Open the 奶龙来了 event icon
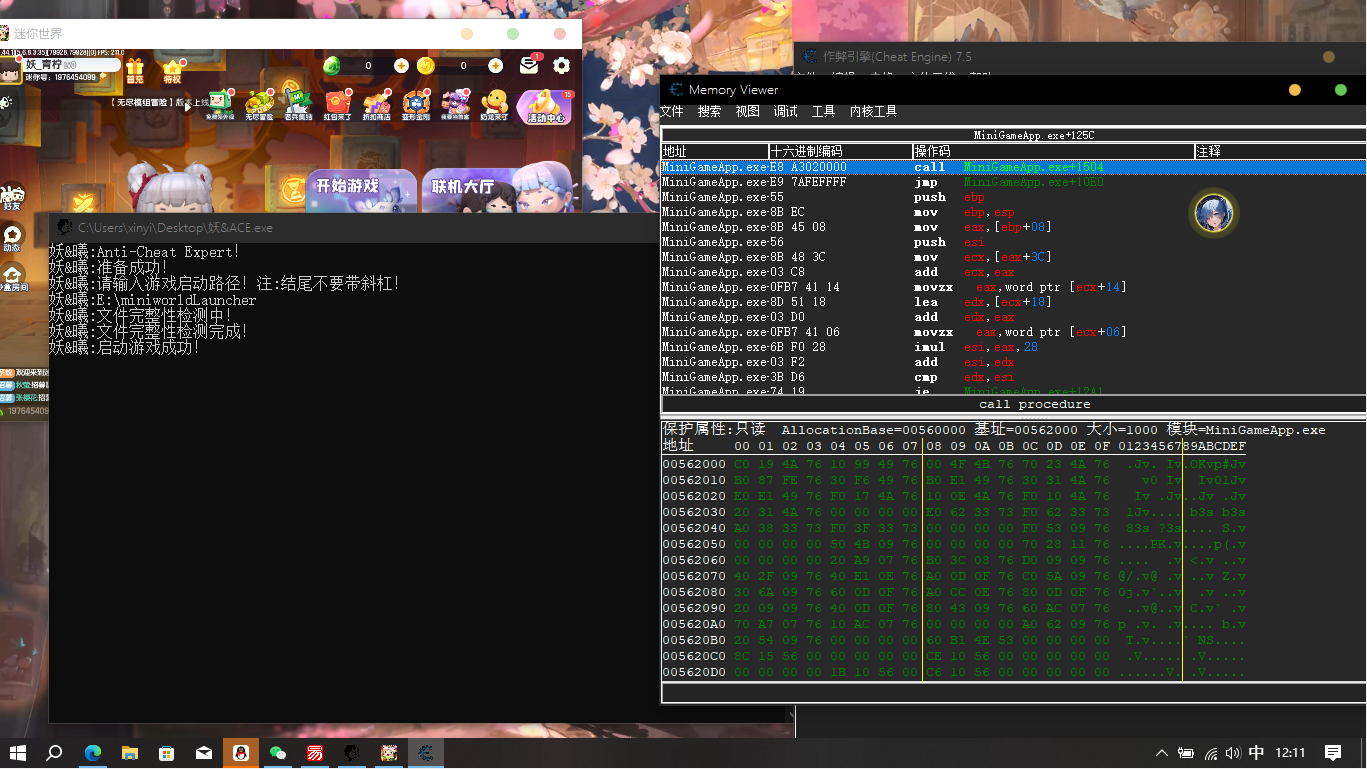This screenshot has height=769, width=1367. click(493, 103)
